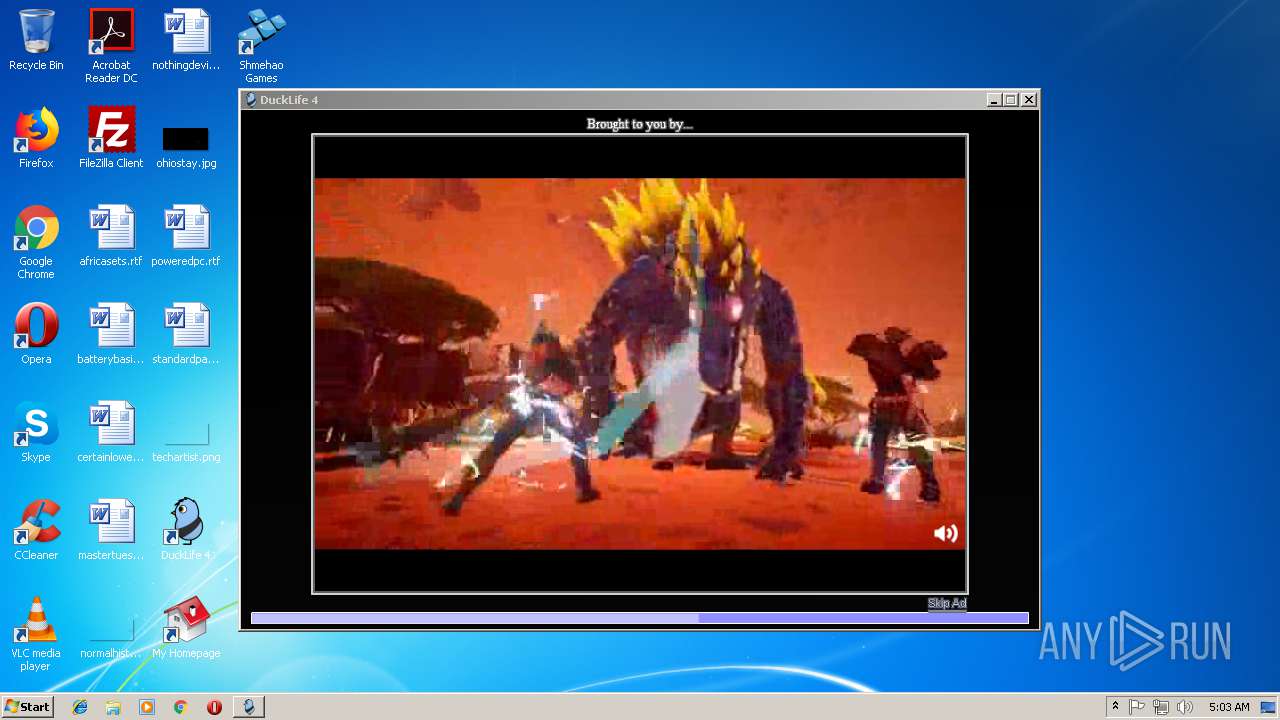1280x720 pixels.
Task: Select standardpa... Word document
Action: [x=186, y=335]
